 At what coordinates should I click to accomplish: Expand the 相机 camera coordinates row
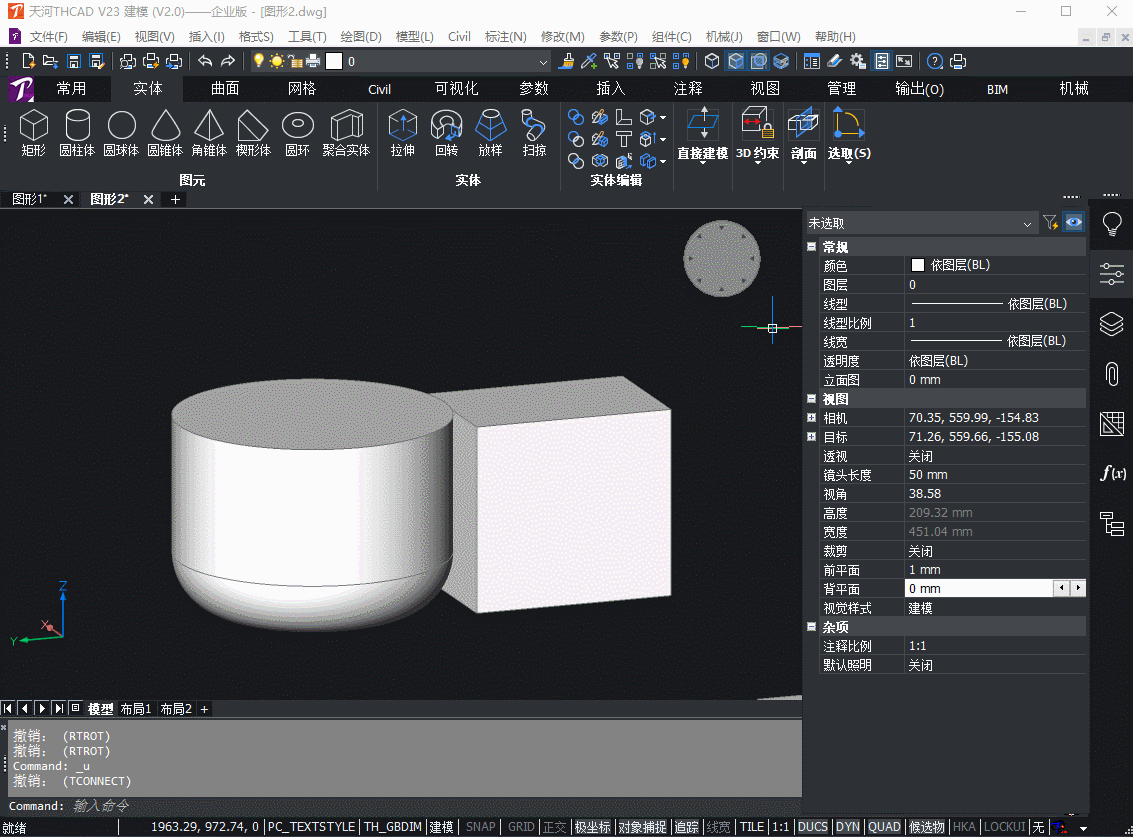(x=811, y=418)
